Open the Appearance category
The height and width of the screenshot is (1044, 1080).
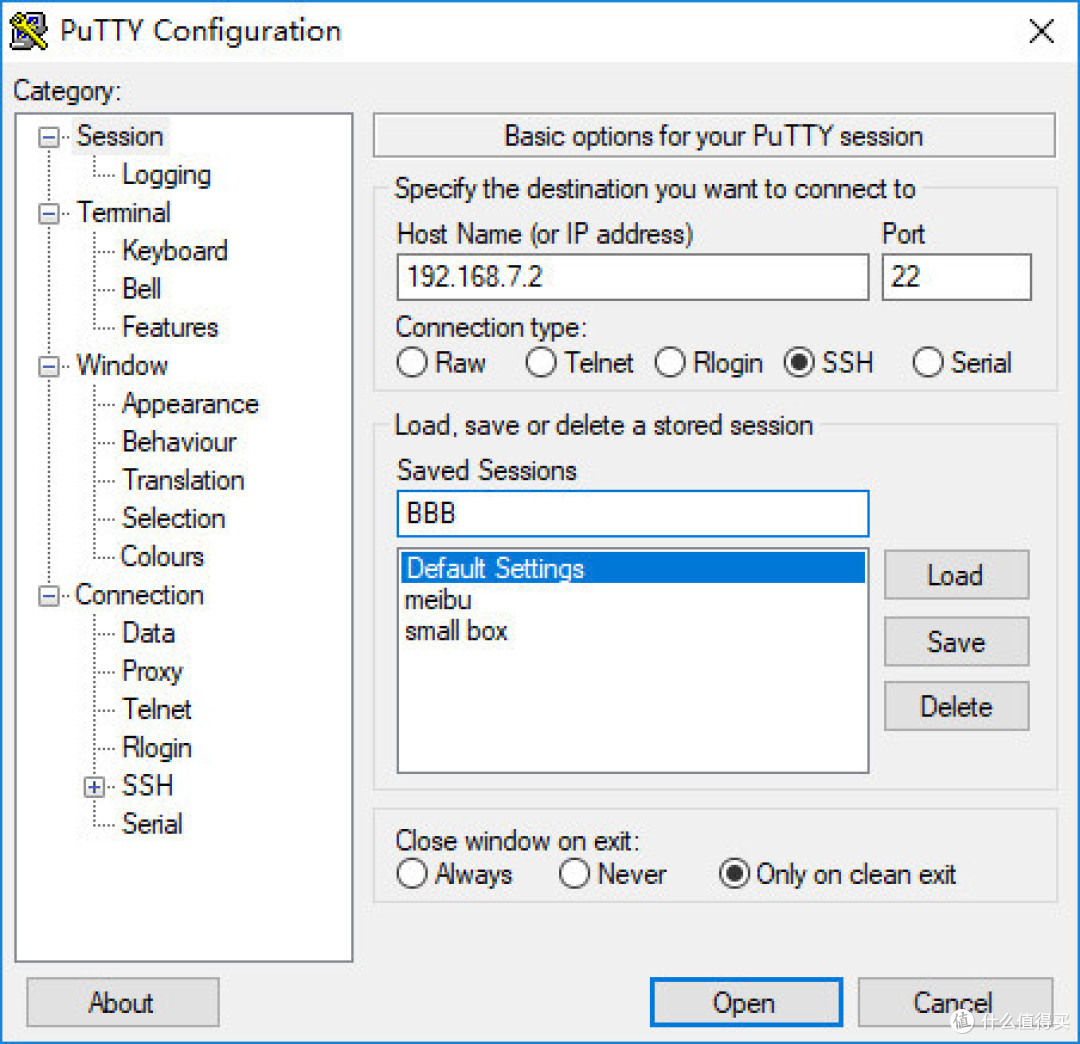tap(190, 404)
